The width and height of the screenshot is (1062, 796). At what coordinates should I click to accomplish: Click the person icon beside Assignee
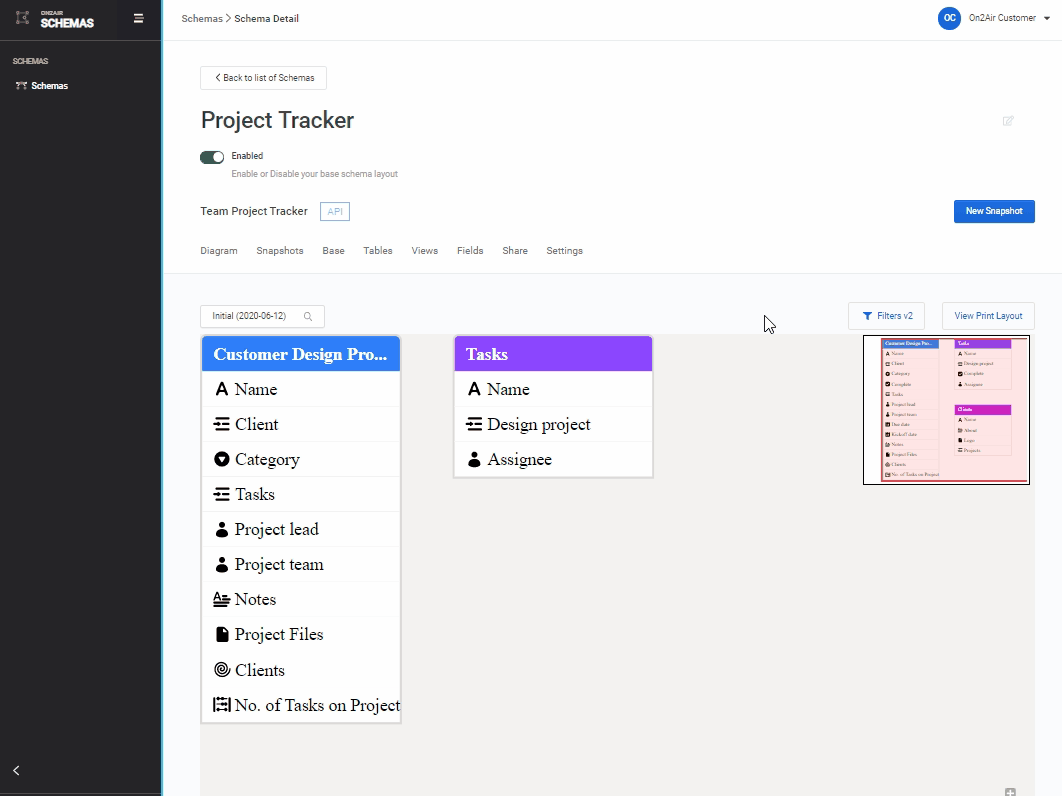pos(474,460)
